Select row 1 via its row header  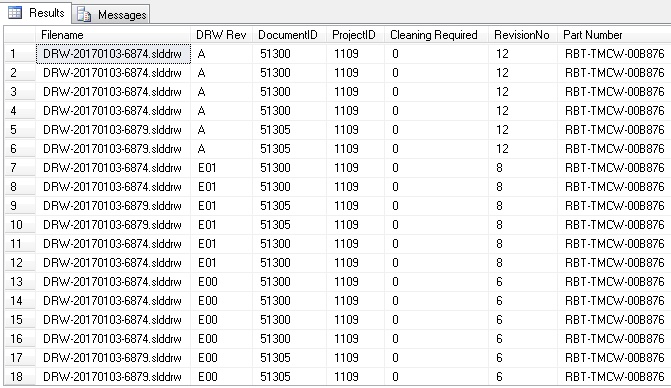pyautogui.click(x=20, y=54)
